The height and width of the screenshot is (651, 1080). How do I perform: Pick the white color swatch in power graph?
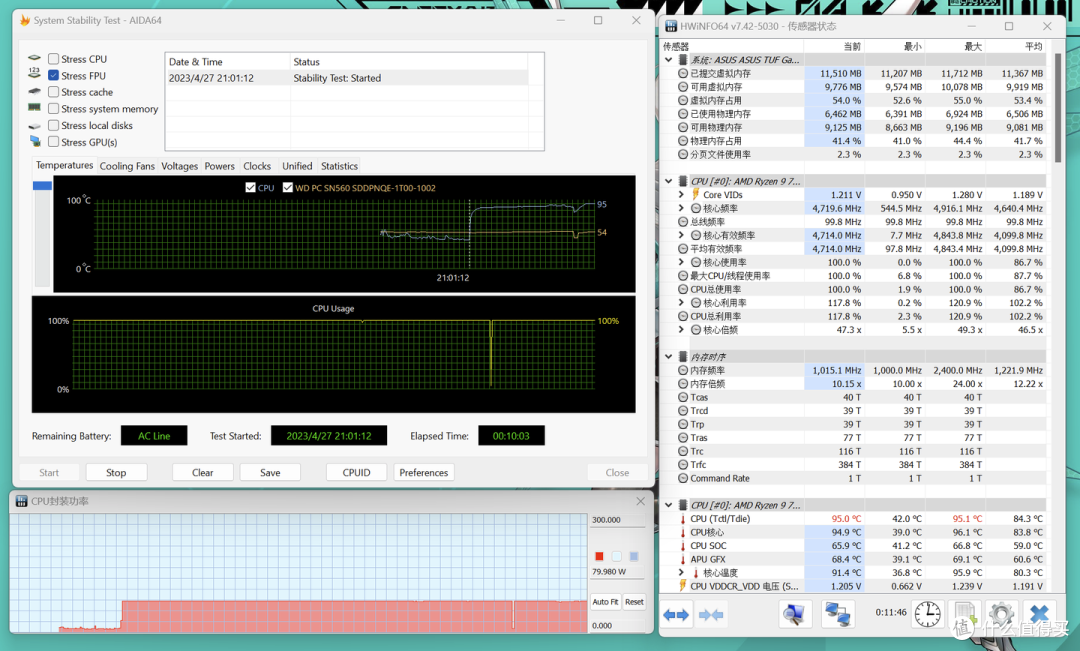[616, 556]
